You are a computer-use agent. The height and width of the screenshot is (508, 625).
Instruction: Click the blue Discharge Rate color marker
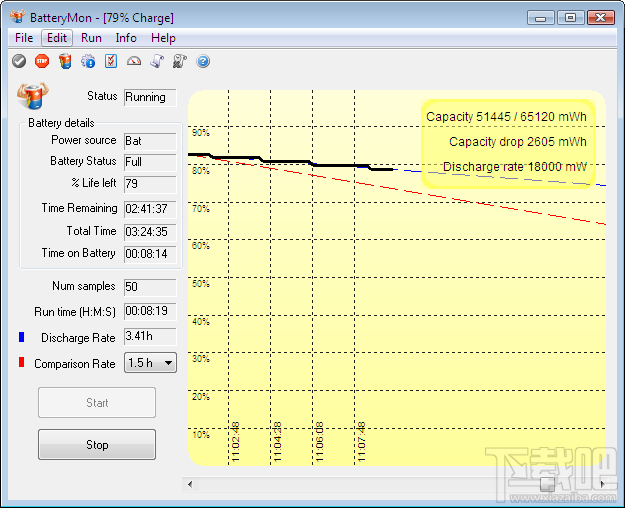(x=22, y=337)
